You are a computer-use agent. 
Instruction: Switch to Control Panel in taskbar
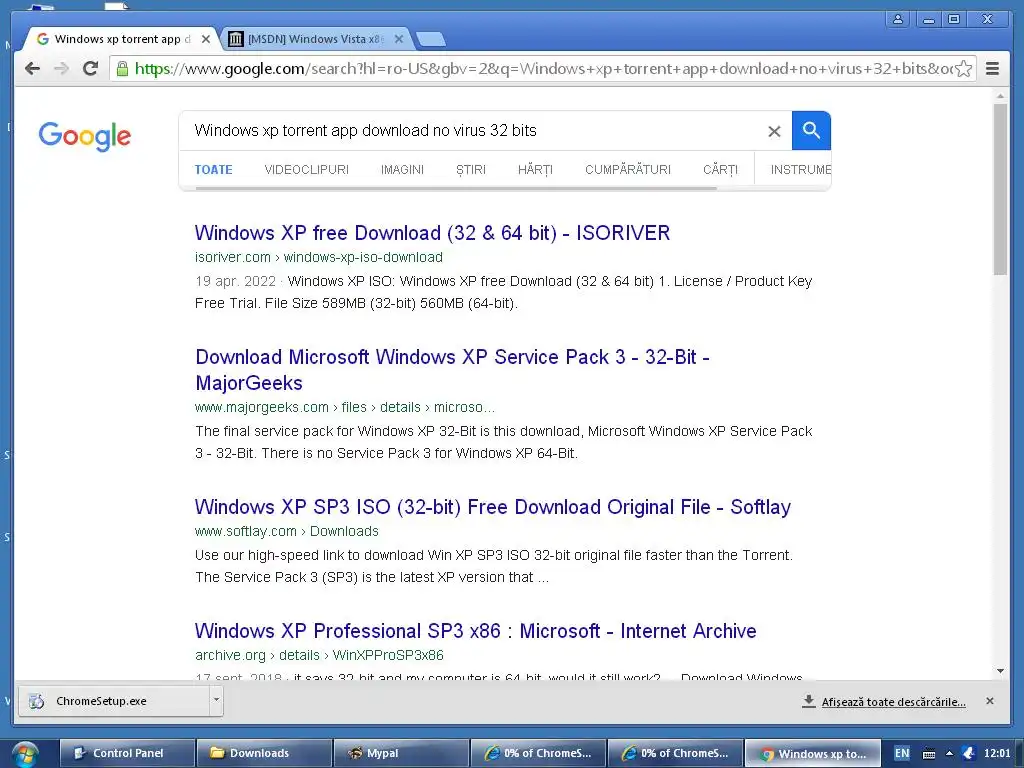(127, 754)
